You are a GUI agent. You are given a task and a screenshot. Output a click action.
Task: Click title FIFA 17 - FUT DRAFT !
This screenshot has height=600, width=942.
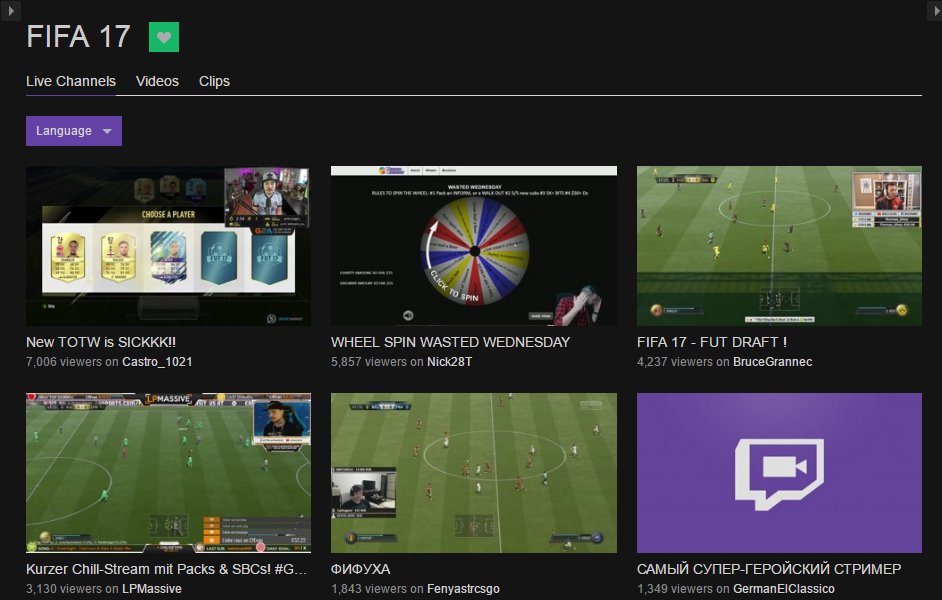(712, 342)
